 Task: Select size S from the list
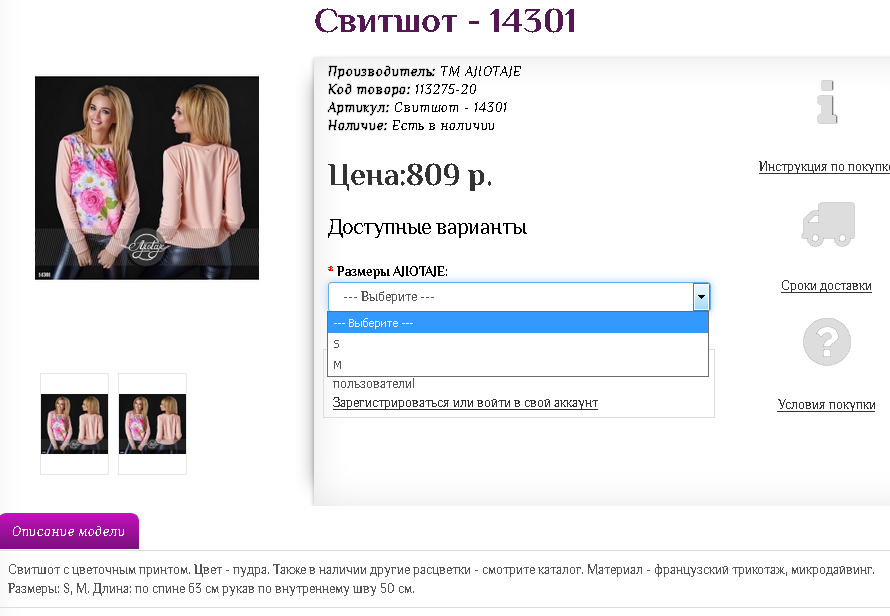tap(517, 344)
